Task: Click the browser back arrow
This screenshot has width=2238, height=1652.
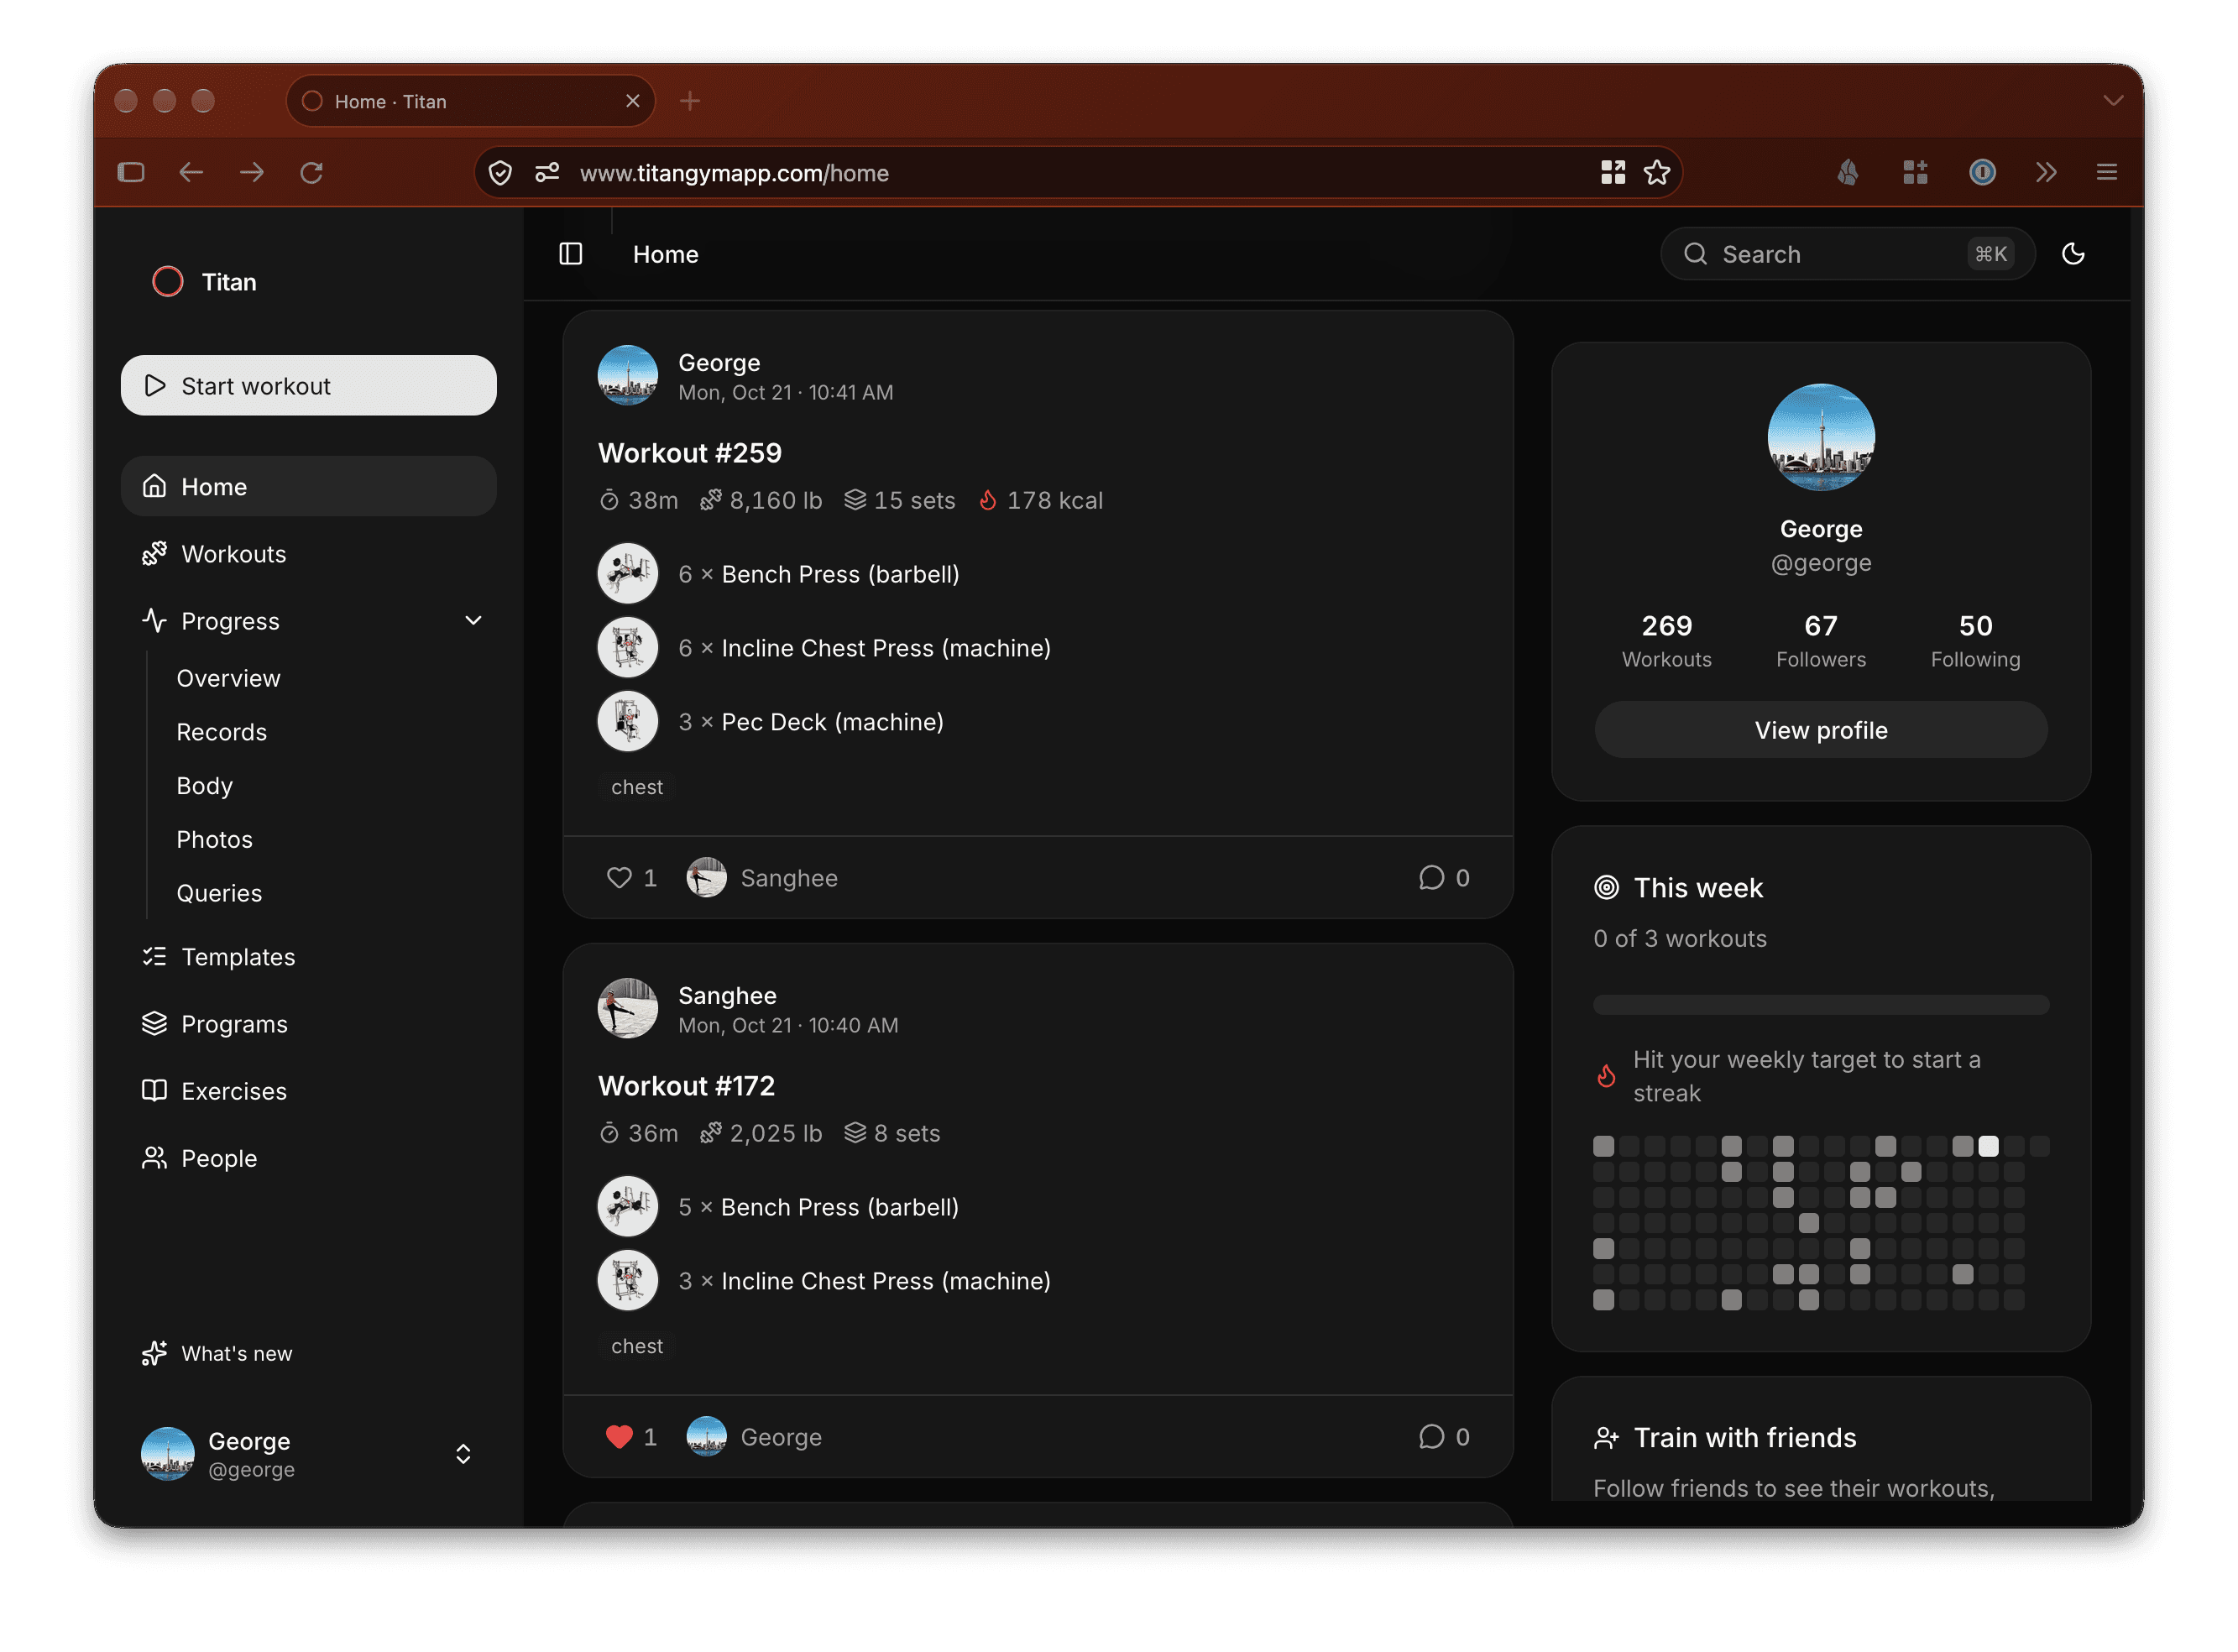Action: [x=191, y=173]
